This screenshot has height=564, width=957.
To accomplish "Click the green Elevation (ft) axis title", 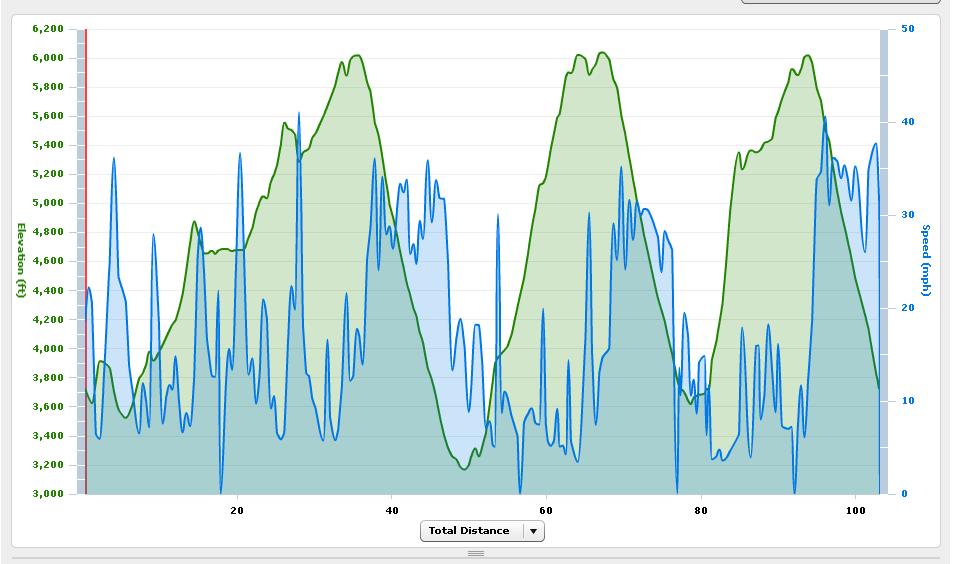I will (x=20, y=260).
